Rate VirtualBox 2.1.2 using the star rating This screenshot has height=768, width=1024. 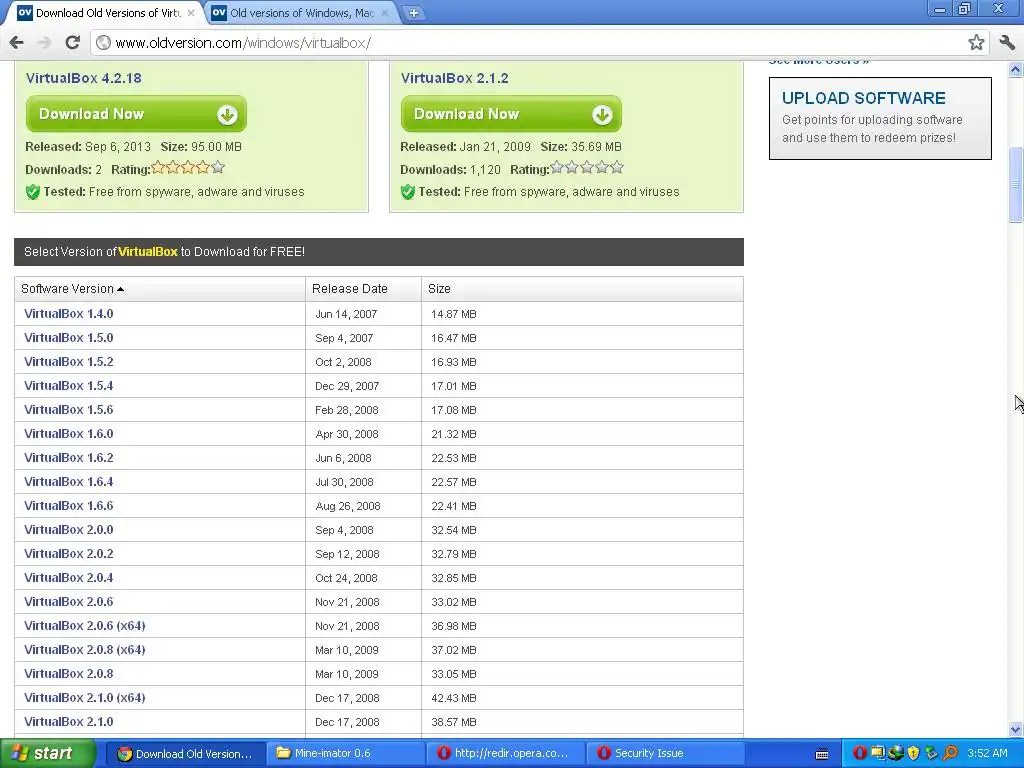point(587,168)
